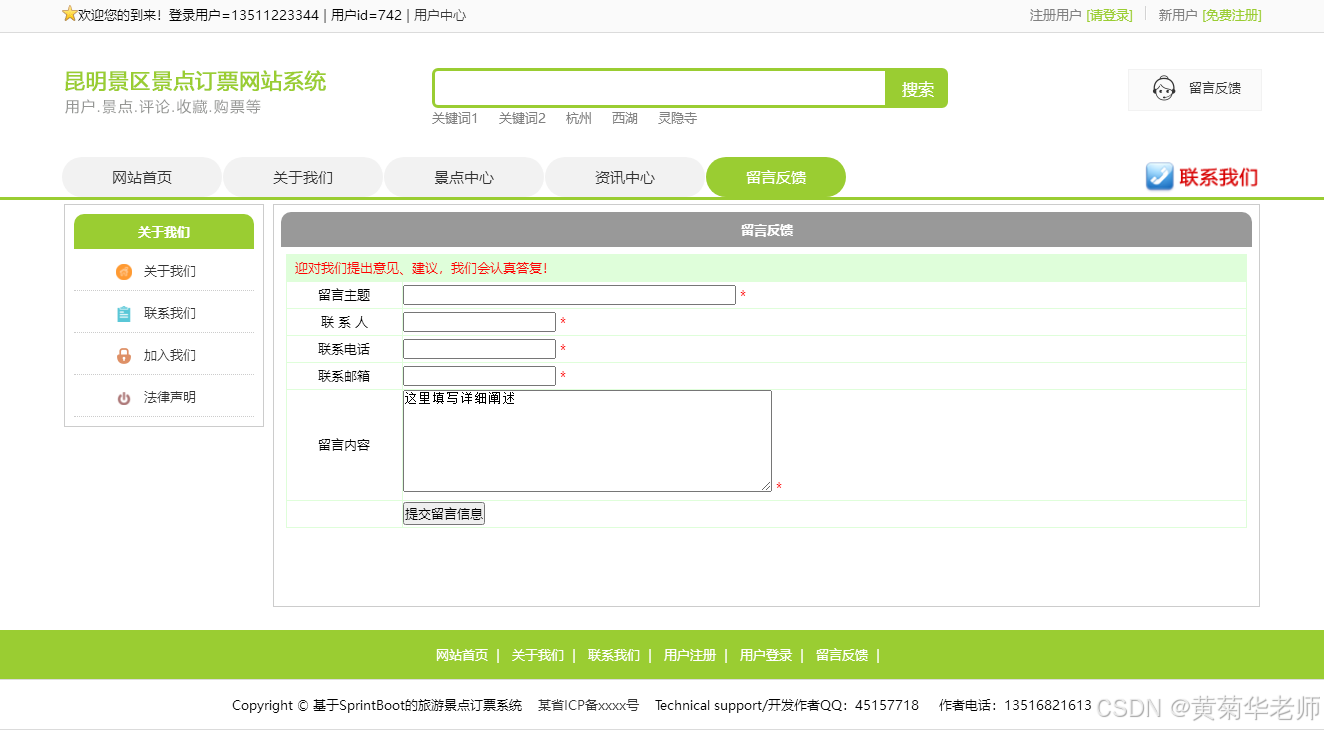Click inside the 留言主题 input field
This screenshot has height=730, width=1324.
coord(568,294)
